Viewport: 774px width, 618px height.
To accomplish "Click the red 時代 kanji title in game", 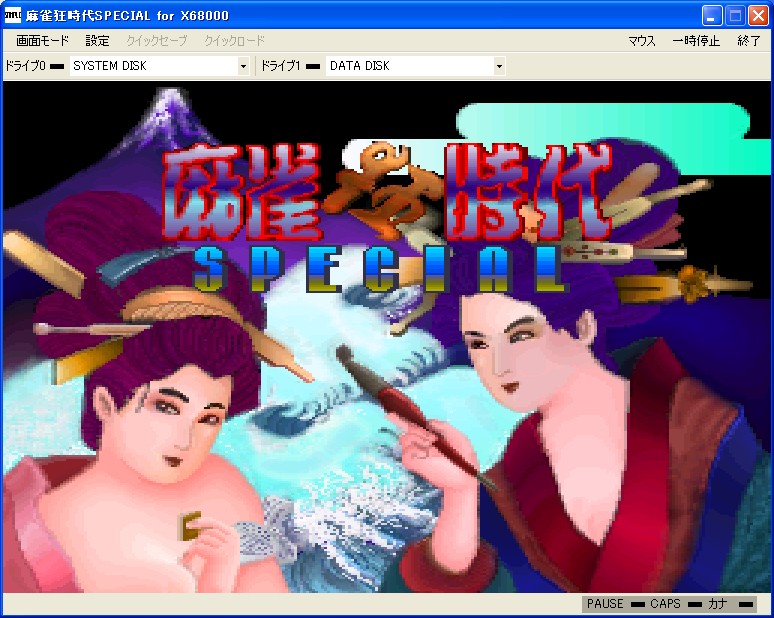I will [528, 193].
